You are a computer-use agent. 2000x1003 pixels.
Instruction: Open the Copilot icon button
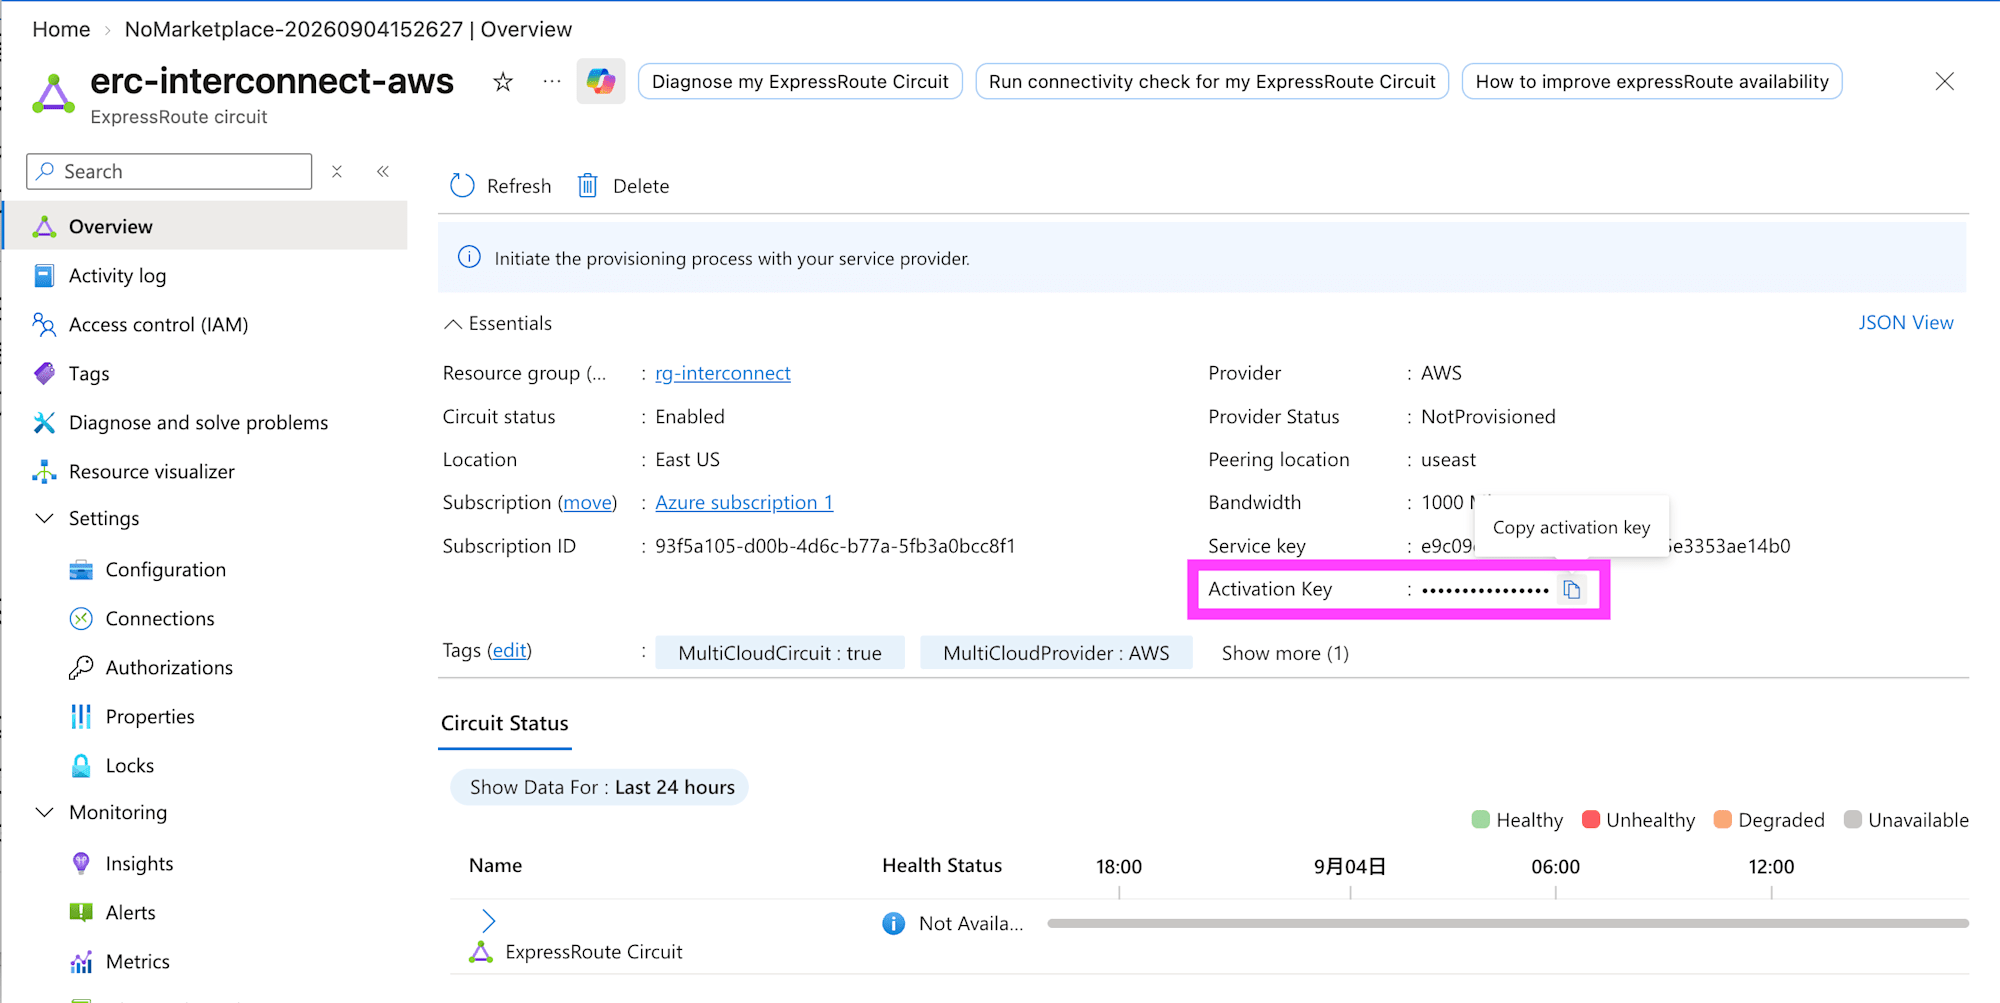click(x=601, y=82)
